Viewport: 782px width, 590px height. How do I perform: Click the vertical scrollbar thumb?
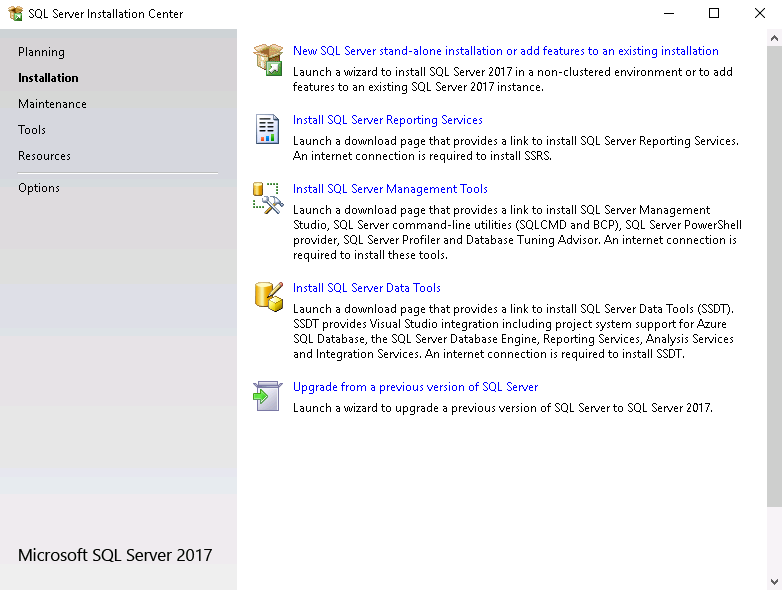coord(774,276)
